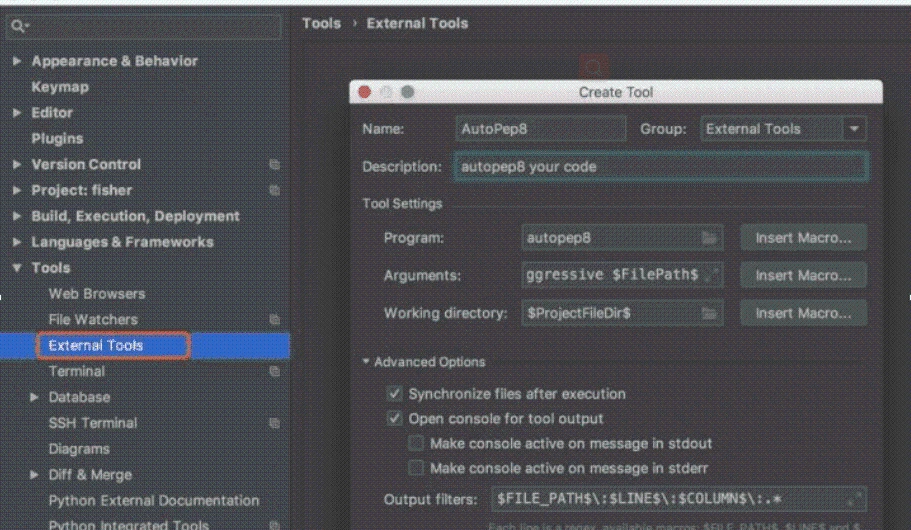Screen dimensions: 911x530
Task: Open the Plugins settings page
Action: pos(57,139)
